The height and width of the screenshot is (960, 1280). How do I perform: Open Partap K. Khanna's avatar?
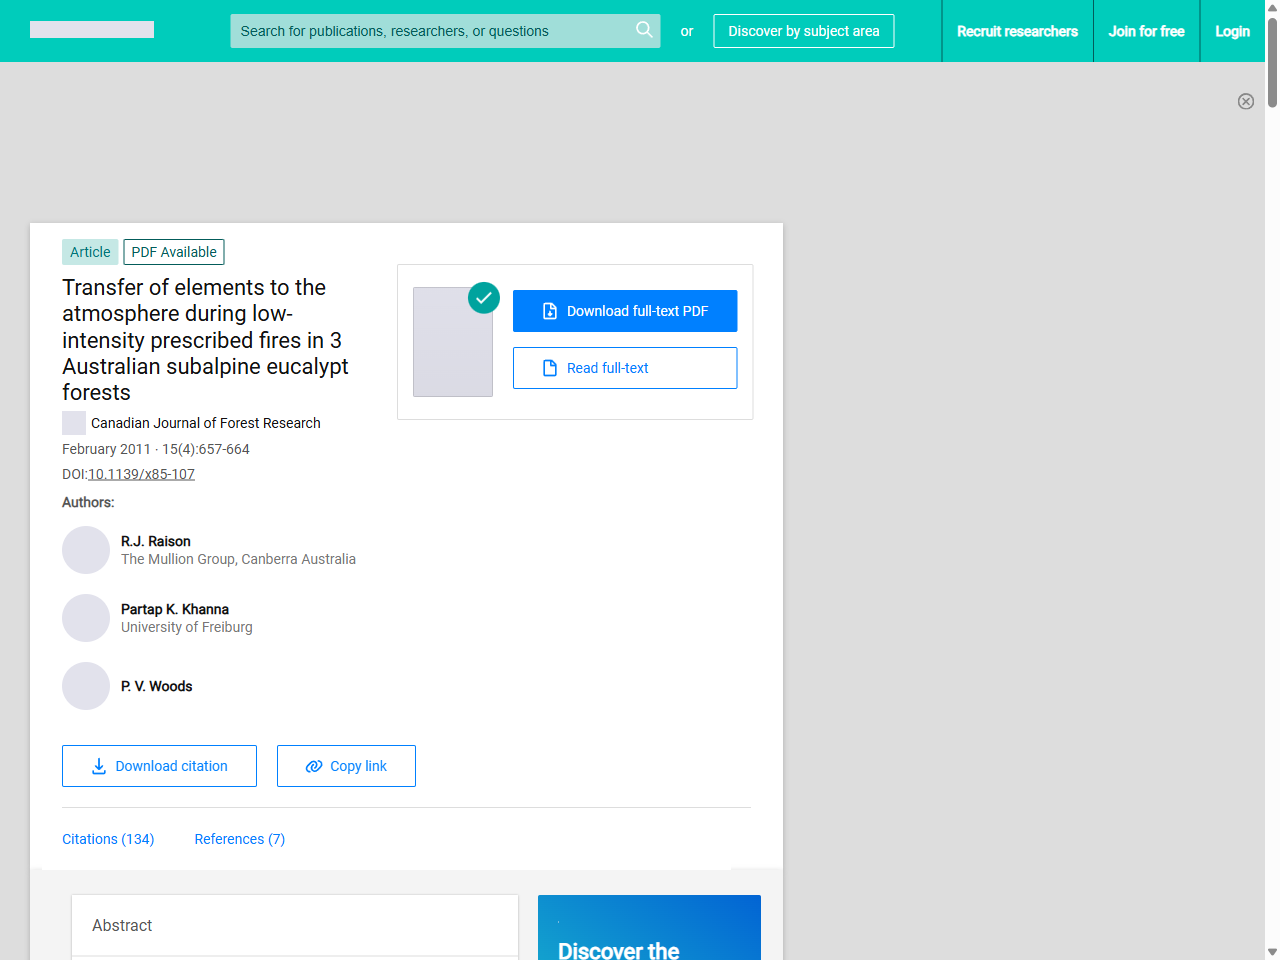[86, 618]
